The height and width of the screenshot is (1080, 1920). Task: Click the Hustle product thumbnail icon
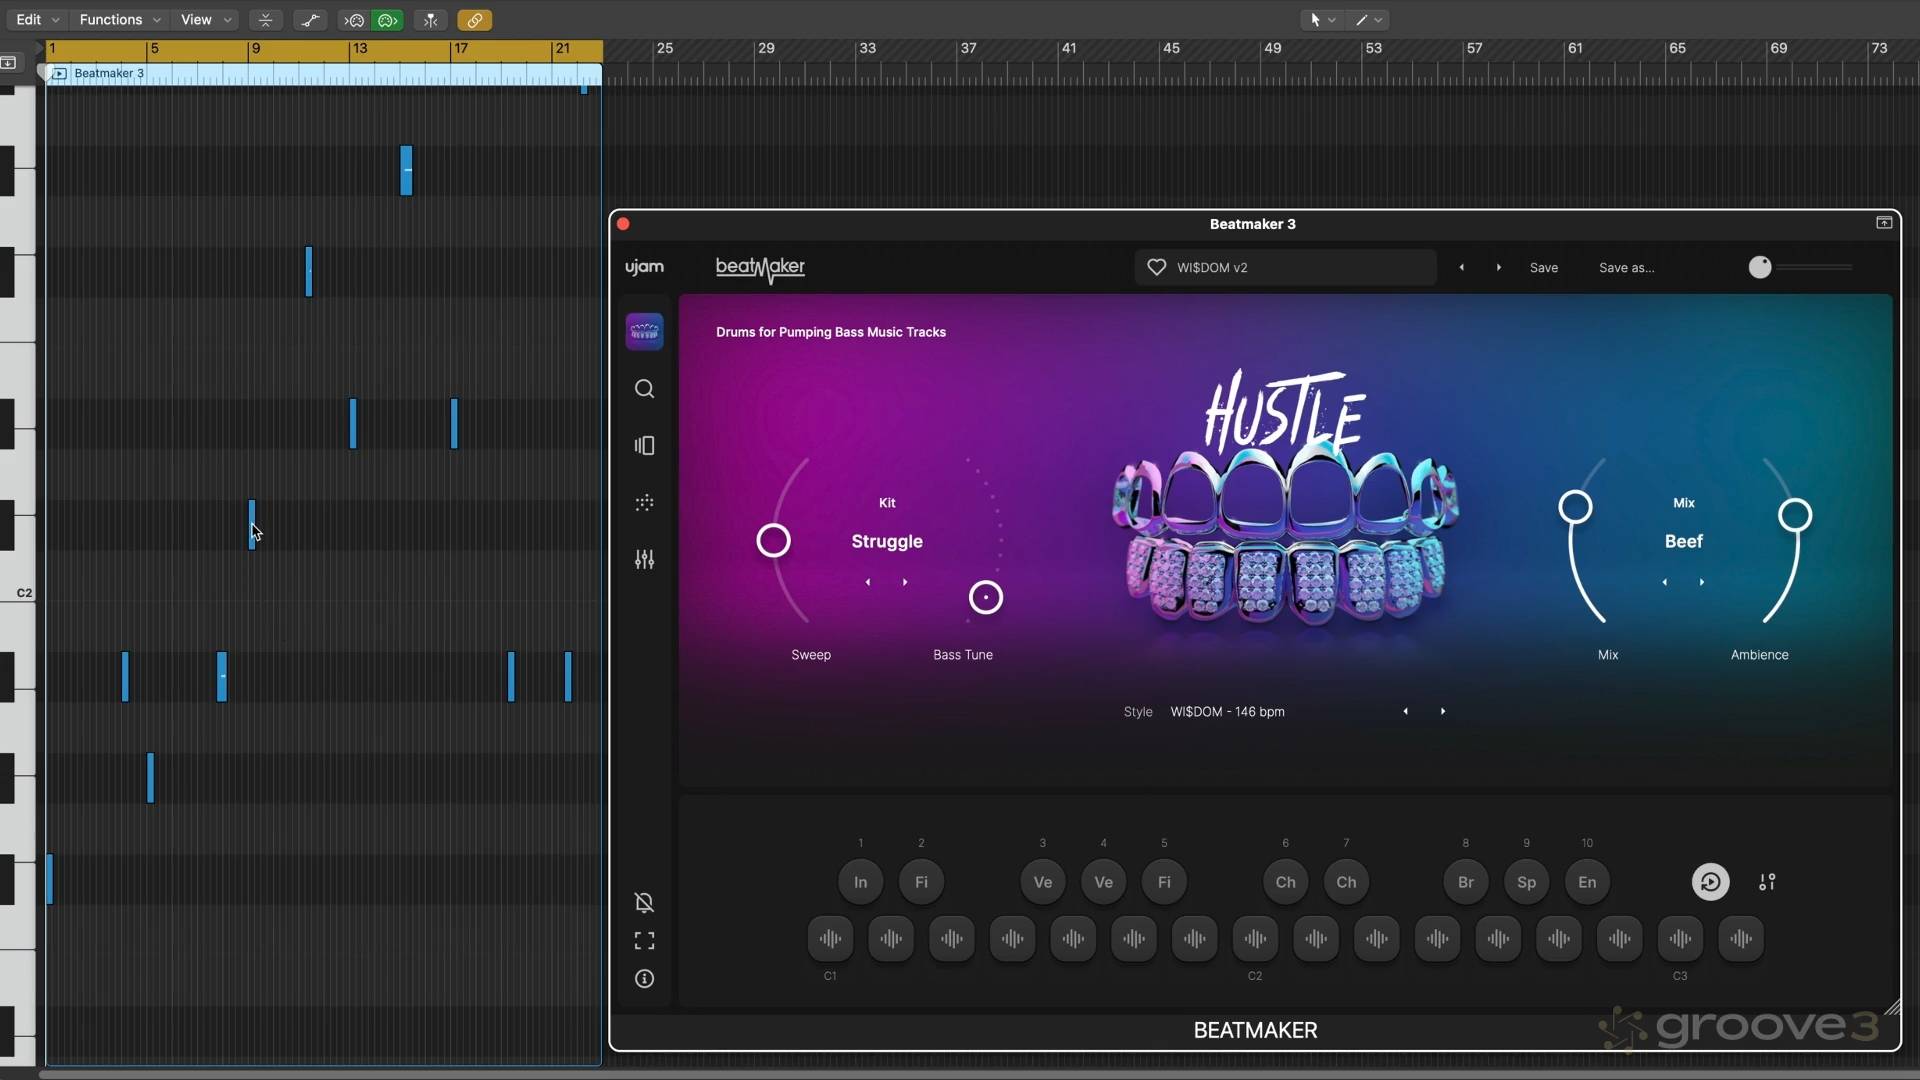tap(644, 332)
